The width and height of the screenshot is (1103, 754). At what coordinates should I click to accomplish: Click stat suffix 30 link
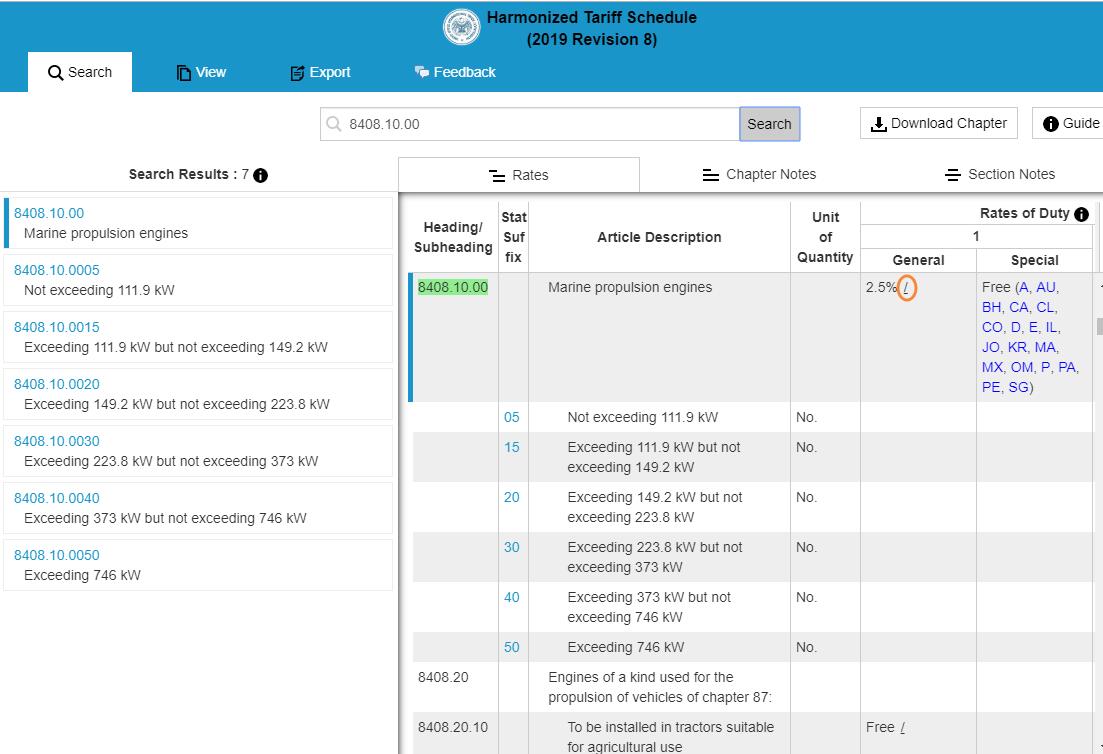511,547
